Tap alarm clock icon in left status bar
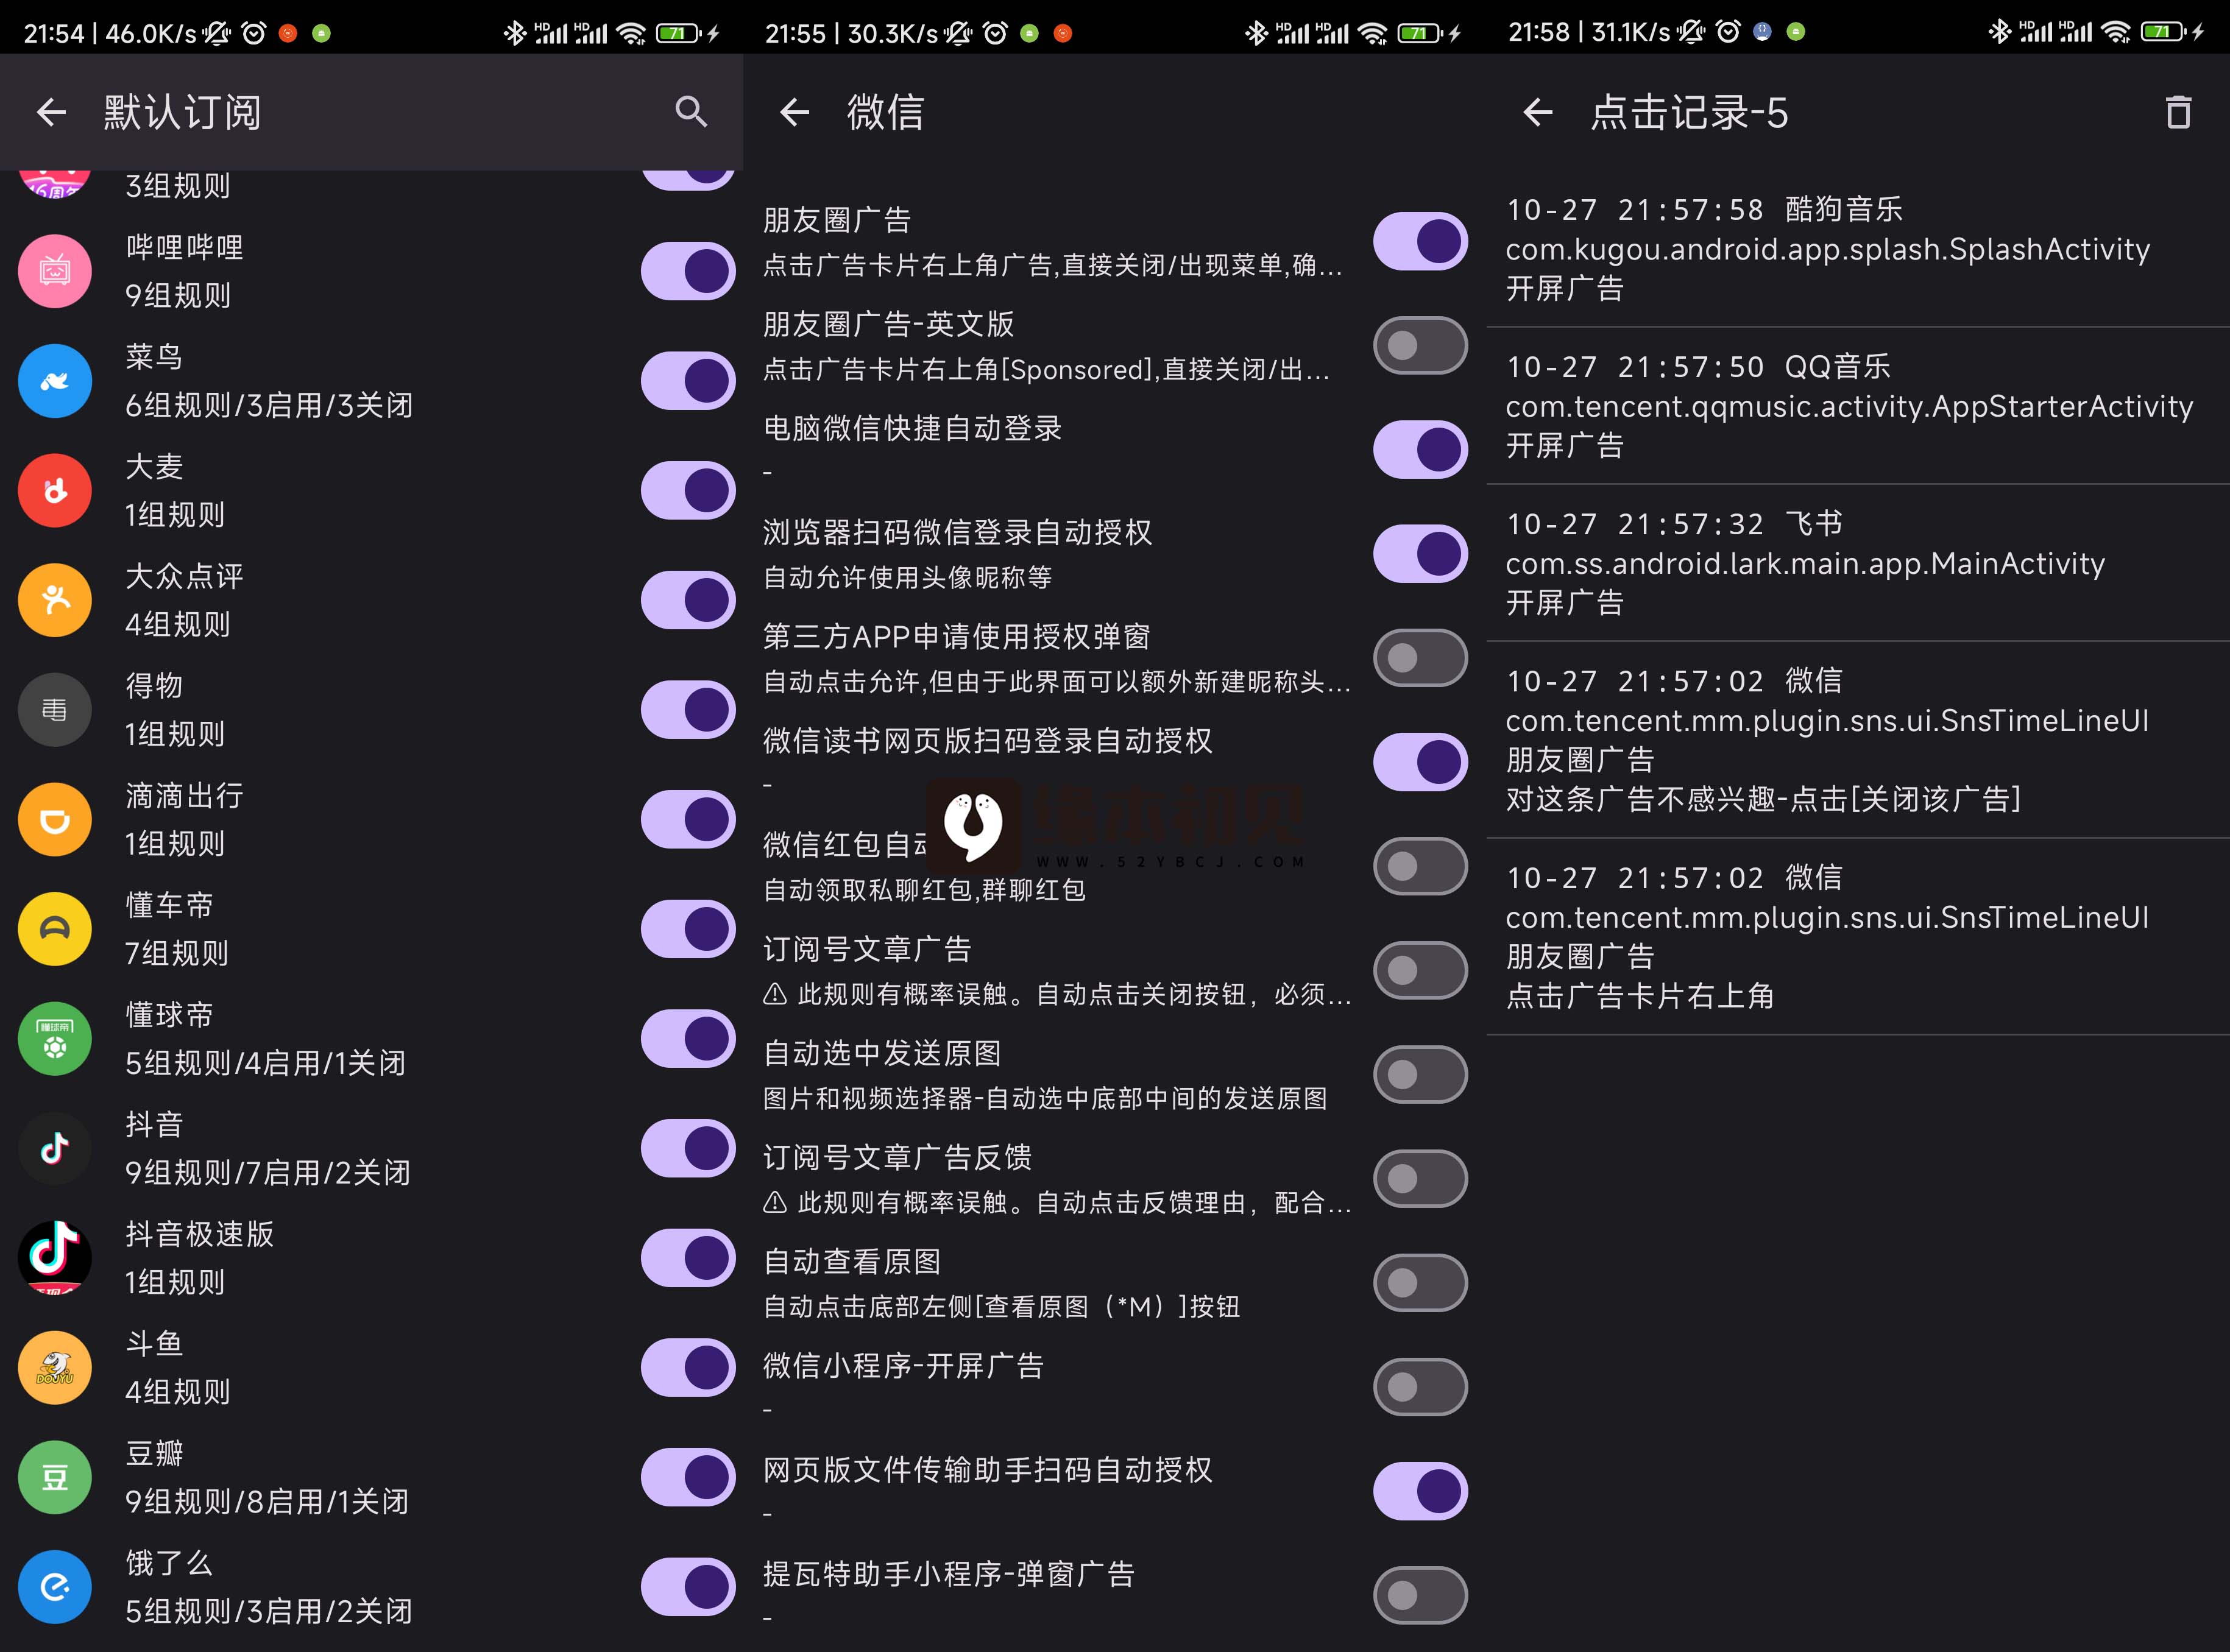Image resolution: width=2230 pixels, height=1652 pixels. coord(254,33)
